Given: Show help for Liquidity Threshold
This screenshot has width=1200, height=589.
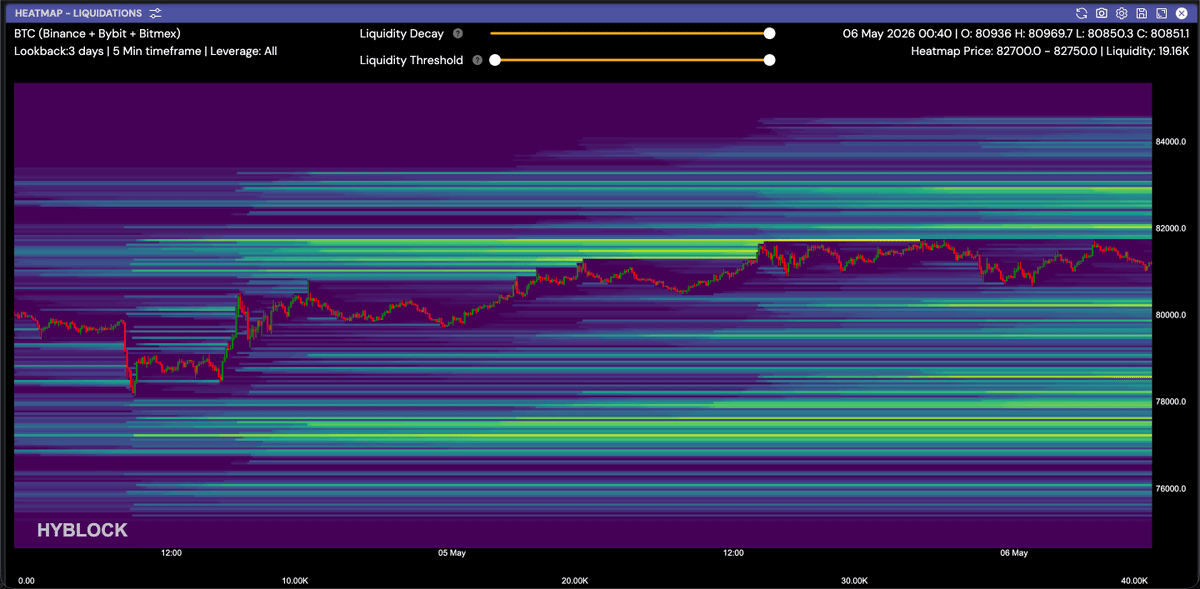Looking at the screenshot, I should point(477,60).
